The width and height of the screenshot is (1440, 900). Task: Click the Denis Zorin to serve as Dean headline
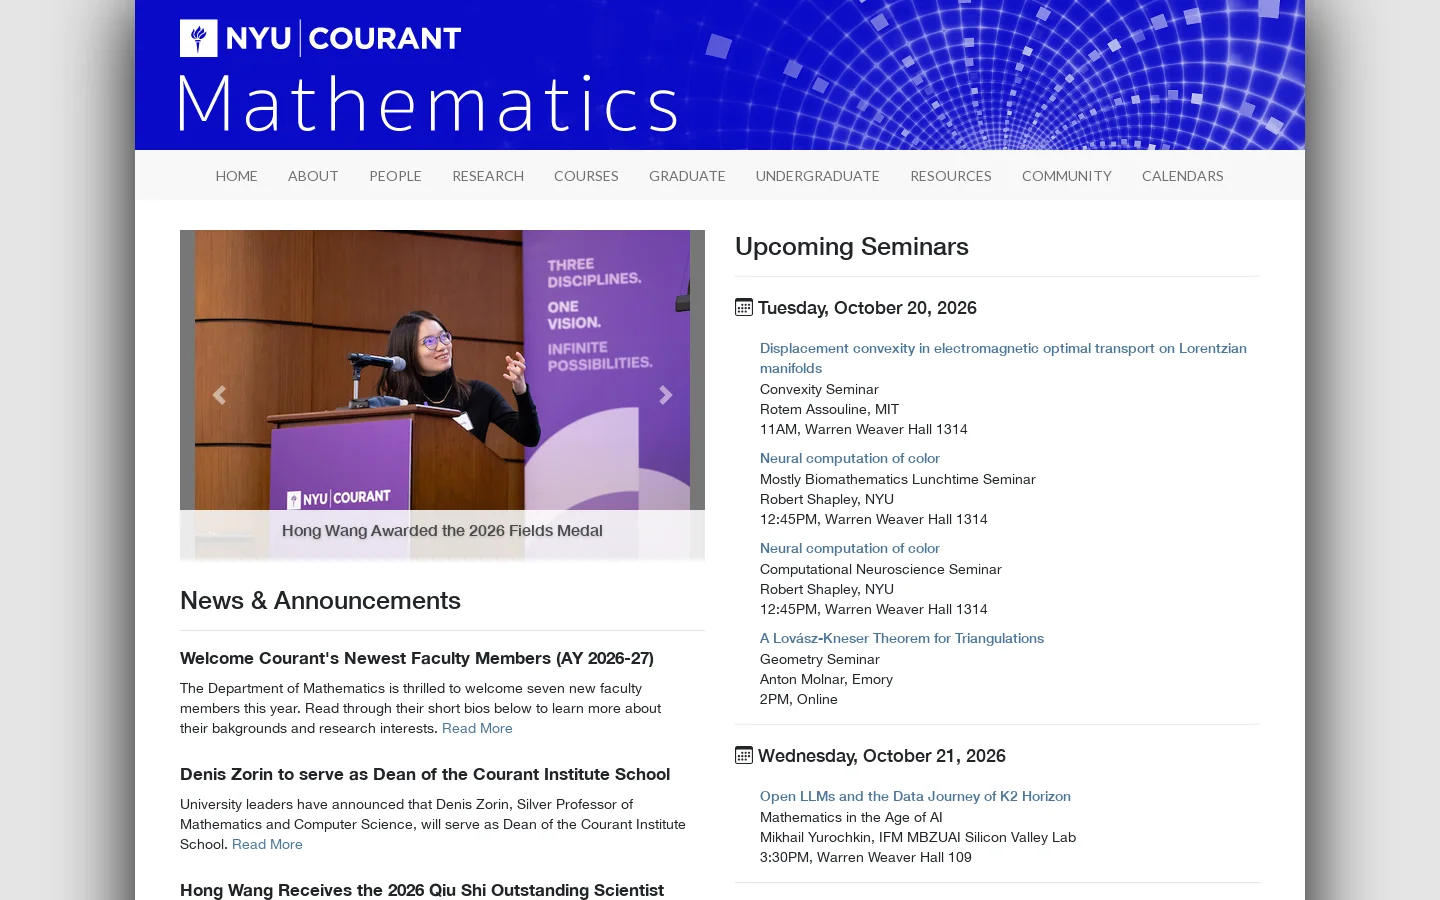(x=425, y=774)
